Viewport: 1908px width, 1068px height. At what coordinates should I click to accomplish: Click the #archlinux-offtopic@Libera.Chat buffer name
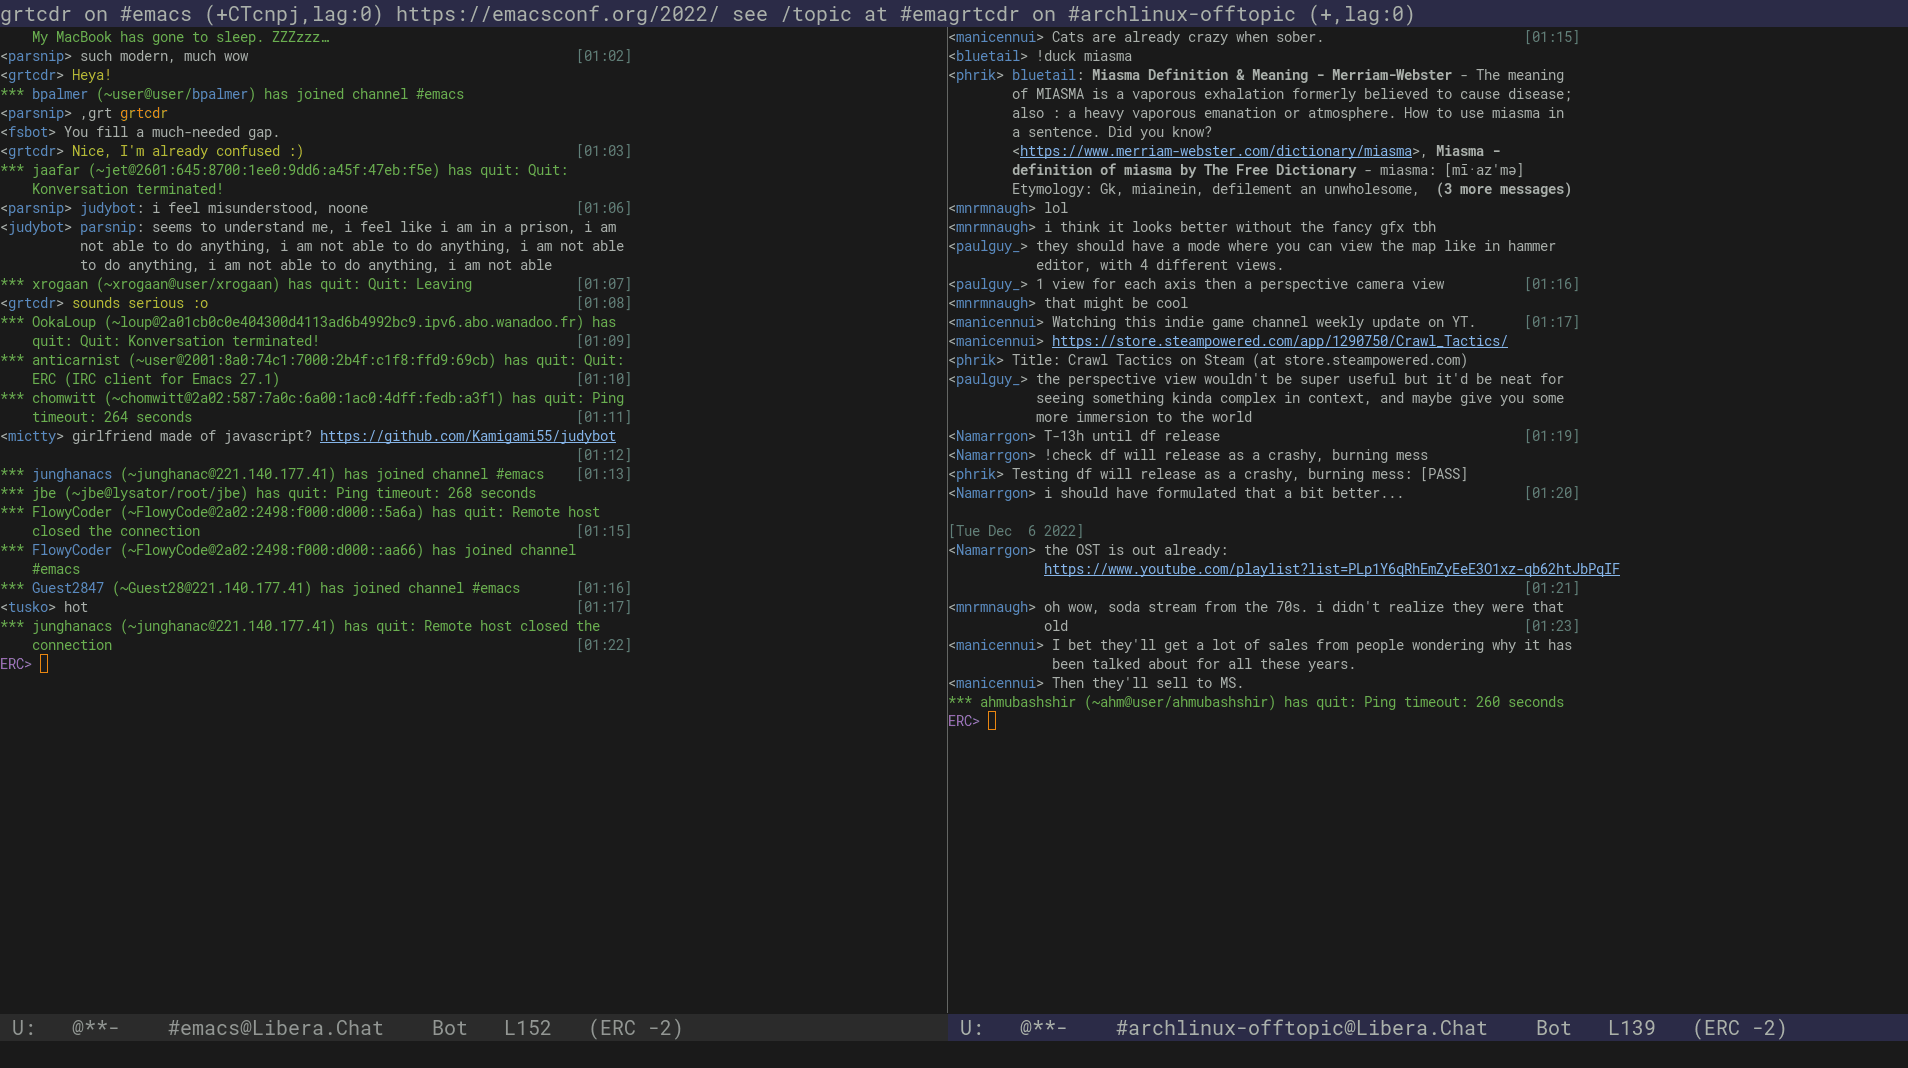click(x=1302, y=1028)
